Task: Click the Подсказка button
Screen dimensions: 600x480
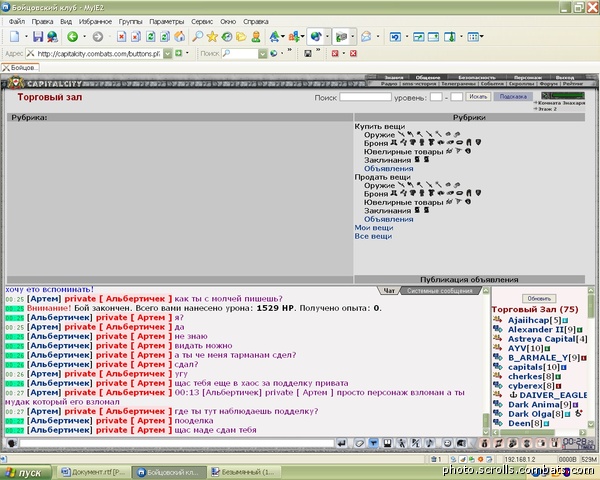Action: tap(513, 97)
